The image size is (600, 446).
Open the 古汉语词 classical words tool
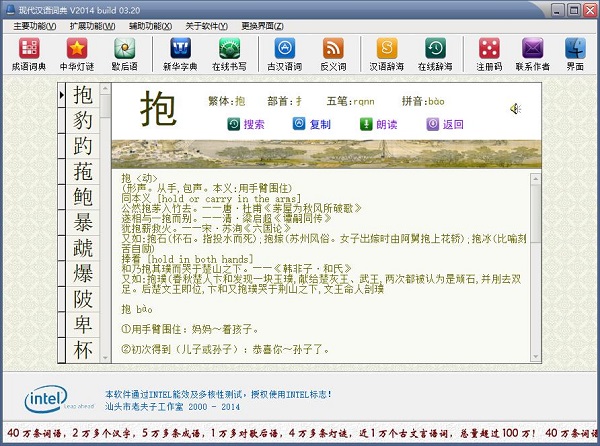tap(285, 53)
